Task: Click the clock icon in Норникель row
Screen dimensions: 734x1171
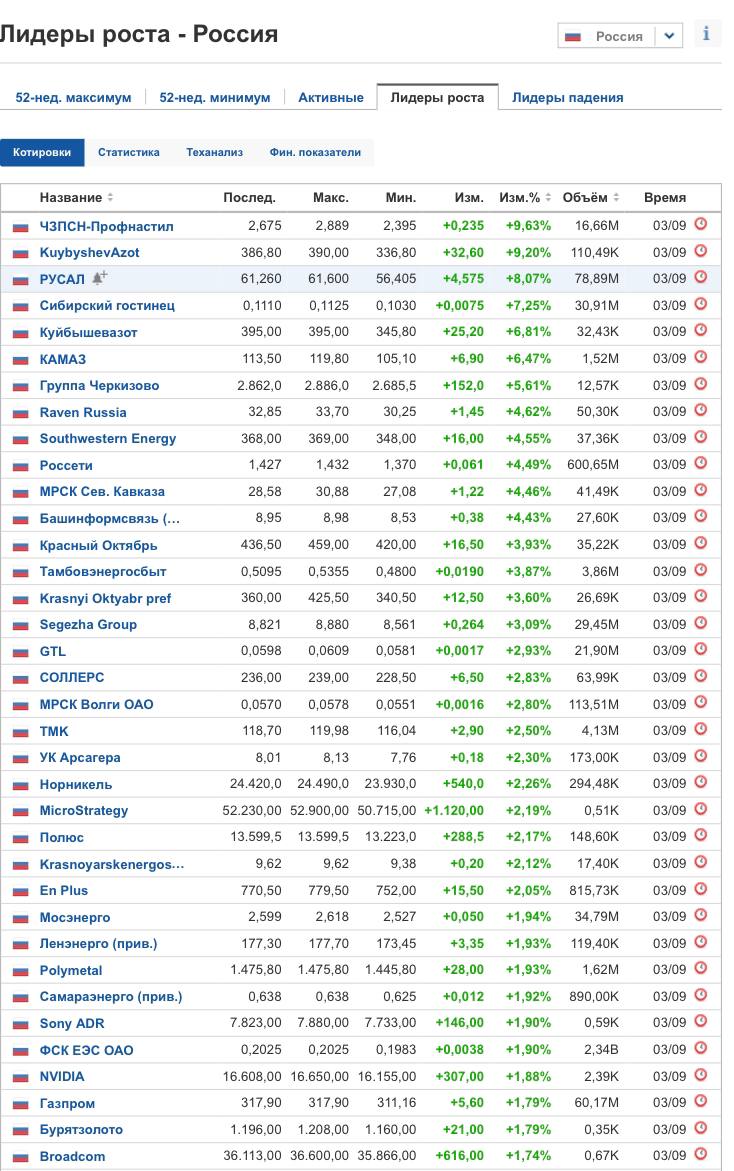Action: tap(700, 782)
